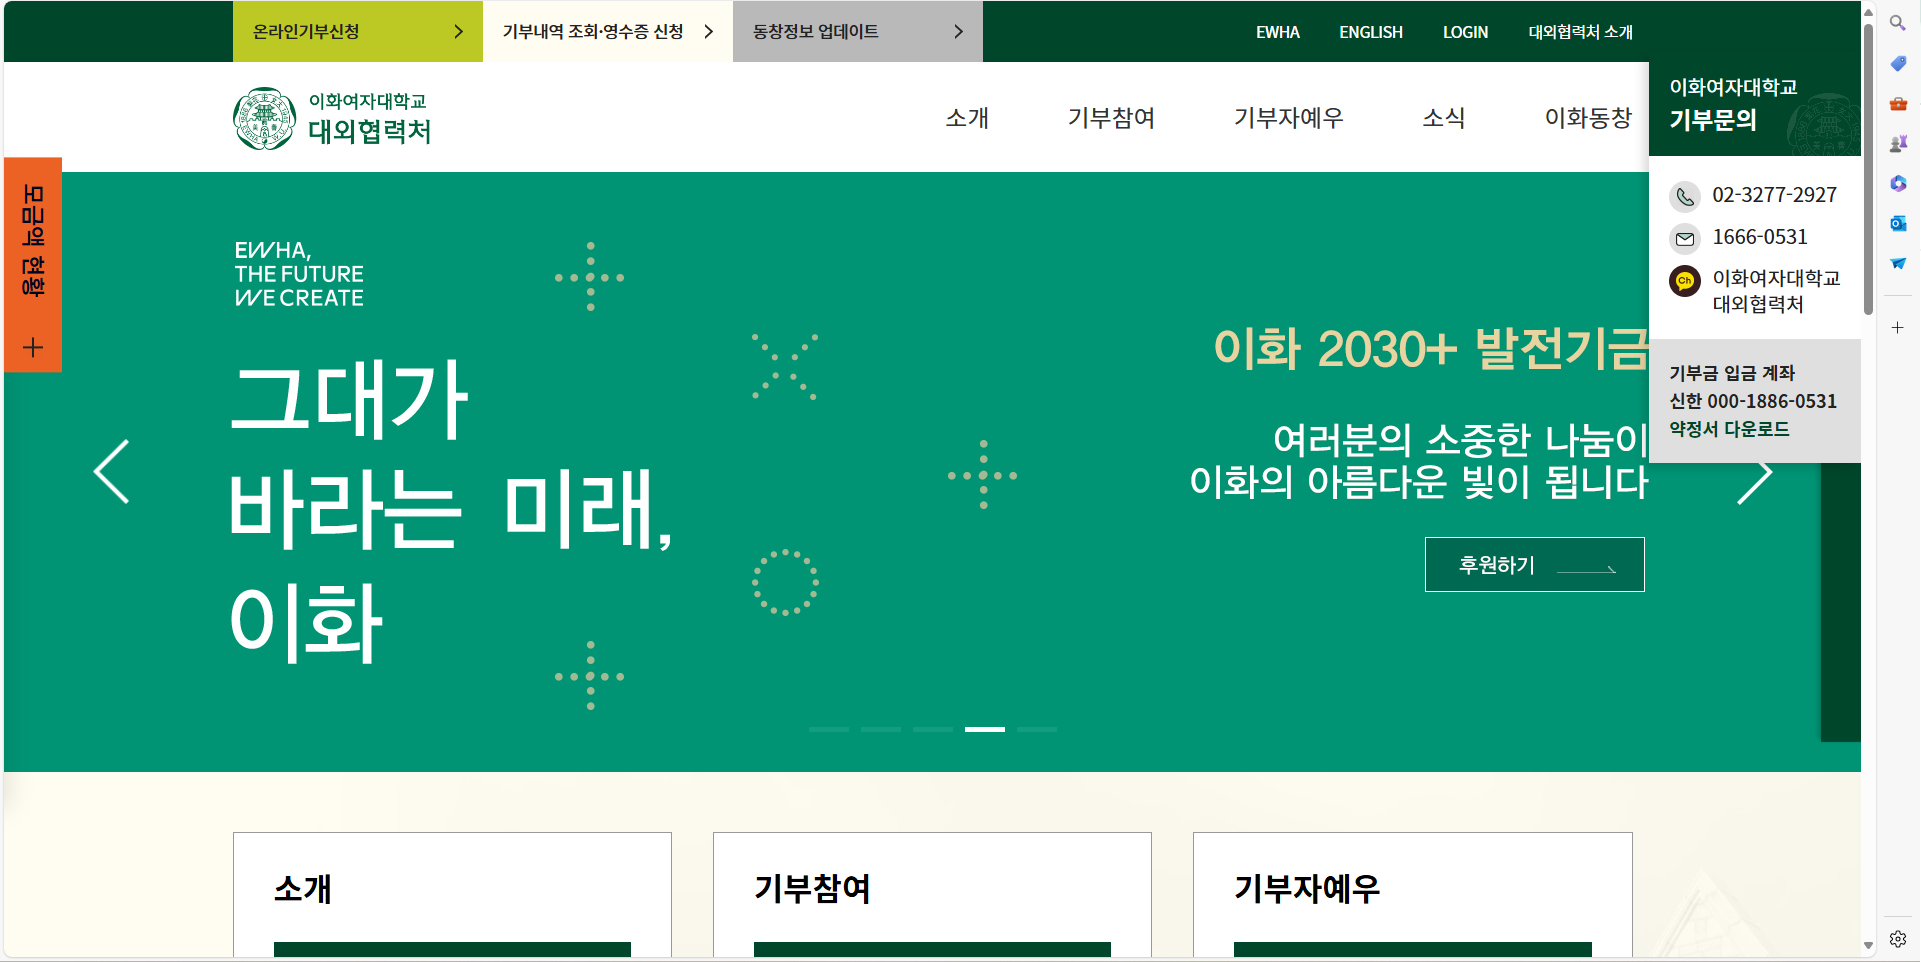Click the 후원하기 button

(x=1534, y=564)
